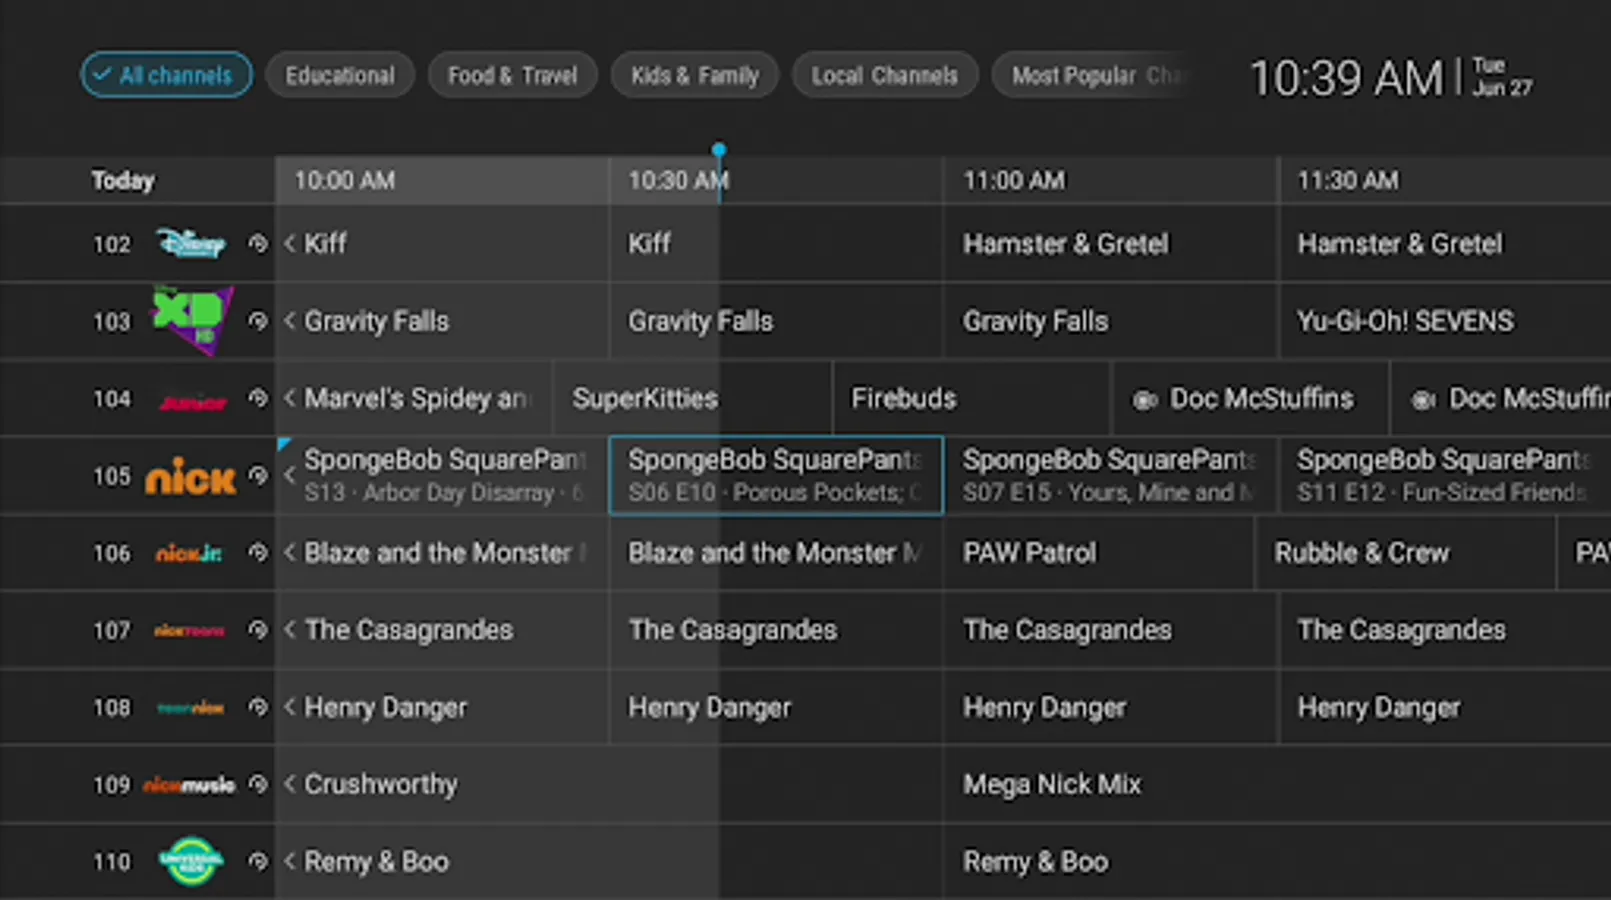Click the current time marker on the timeline

click(719, 151)
